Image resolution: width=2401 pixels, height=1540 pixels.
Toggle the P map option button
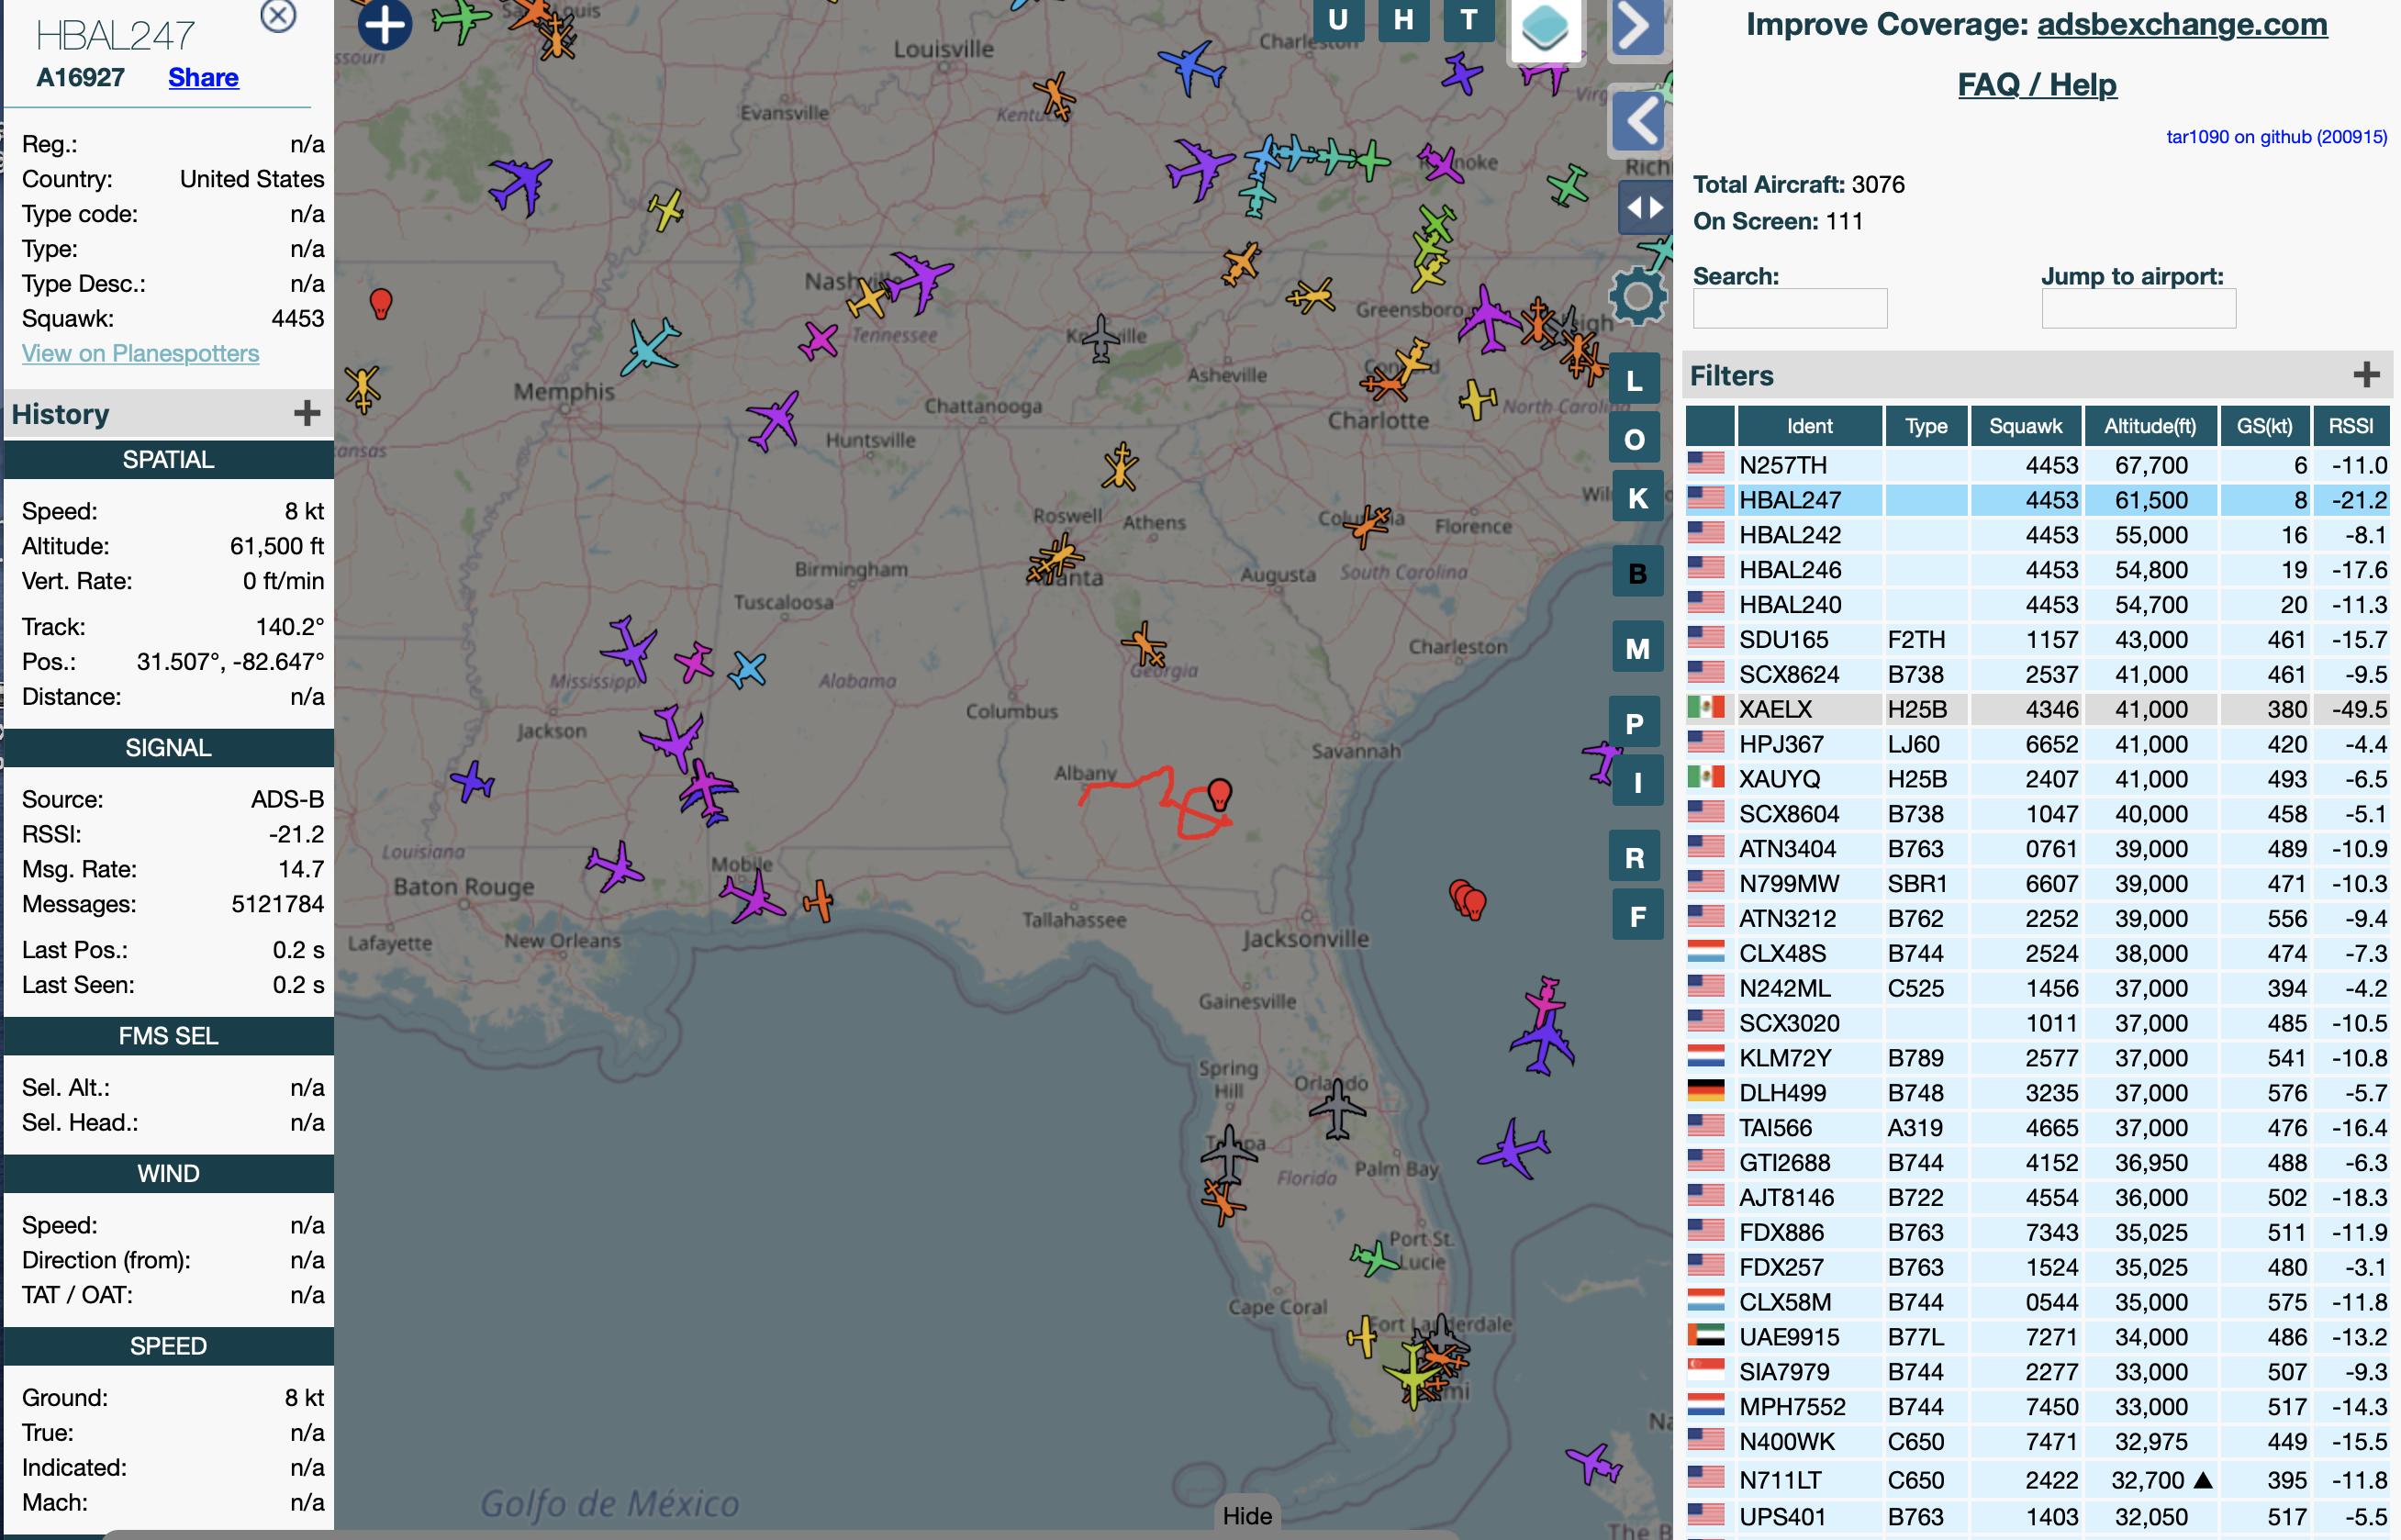coord(1635,724)
